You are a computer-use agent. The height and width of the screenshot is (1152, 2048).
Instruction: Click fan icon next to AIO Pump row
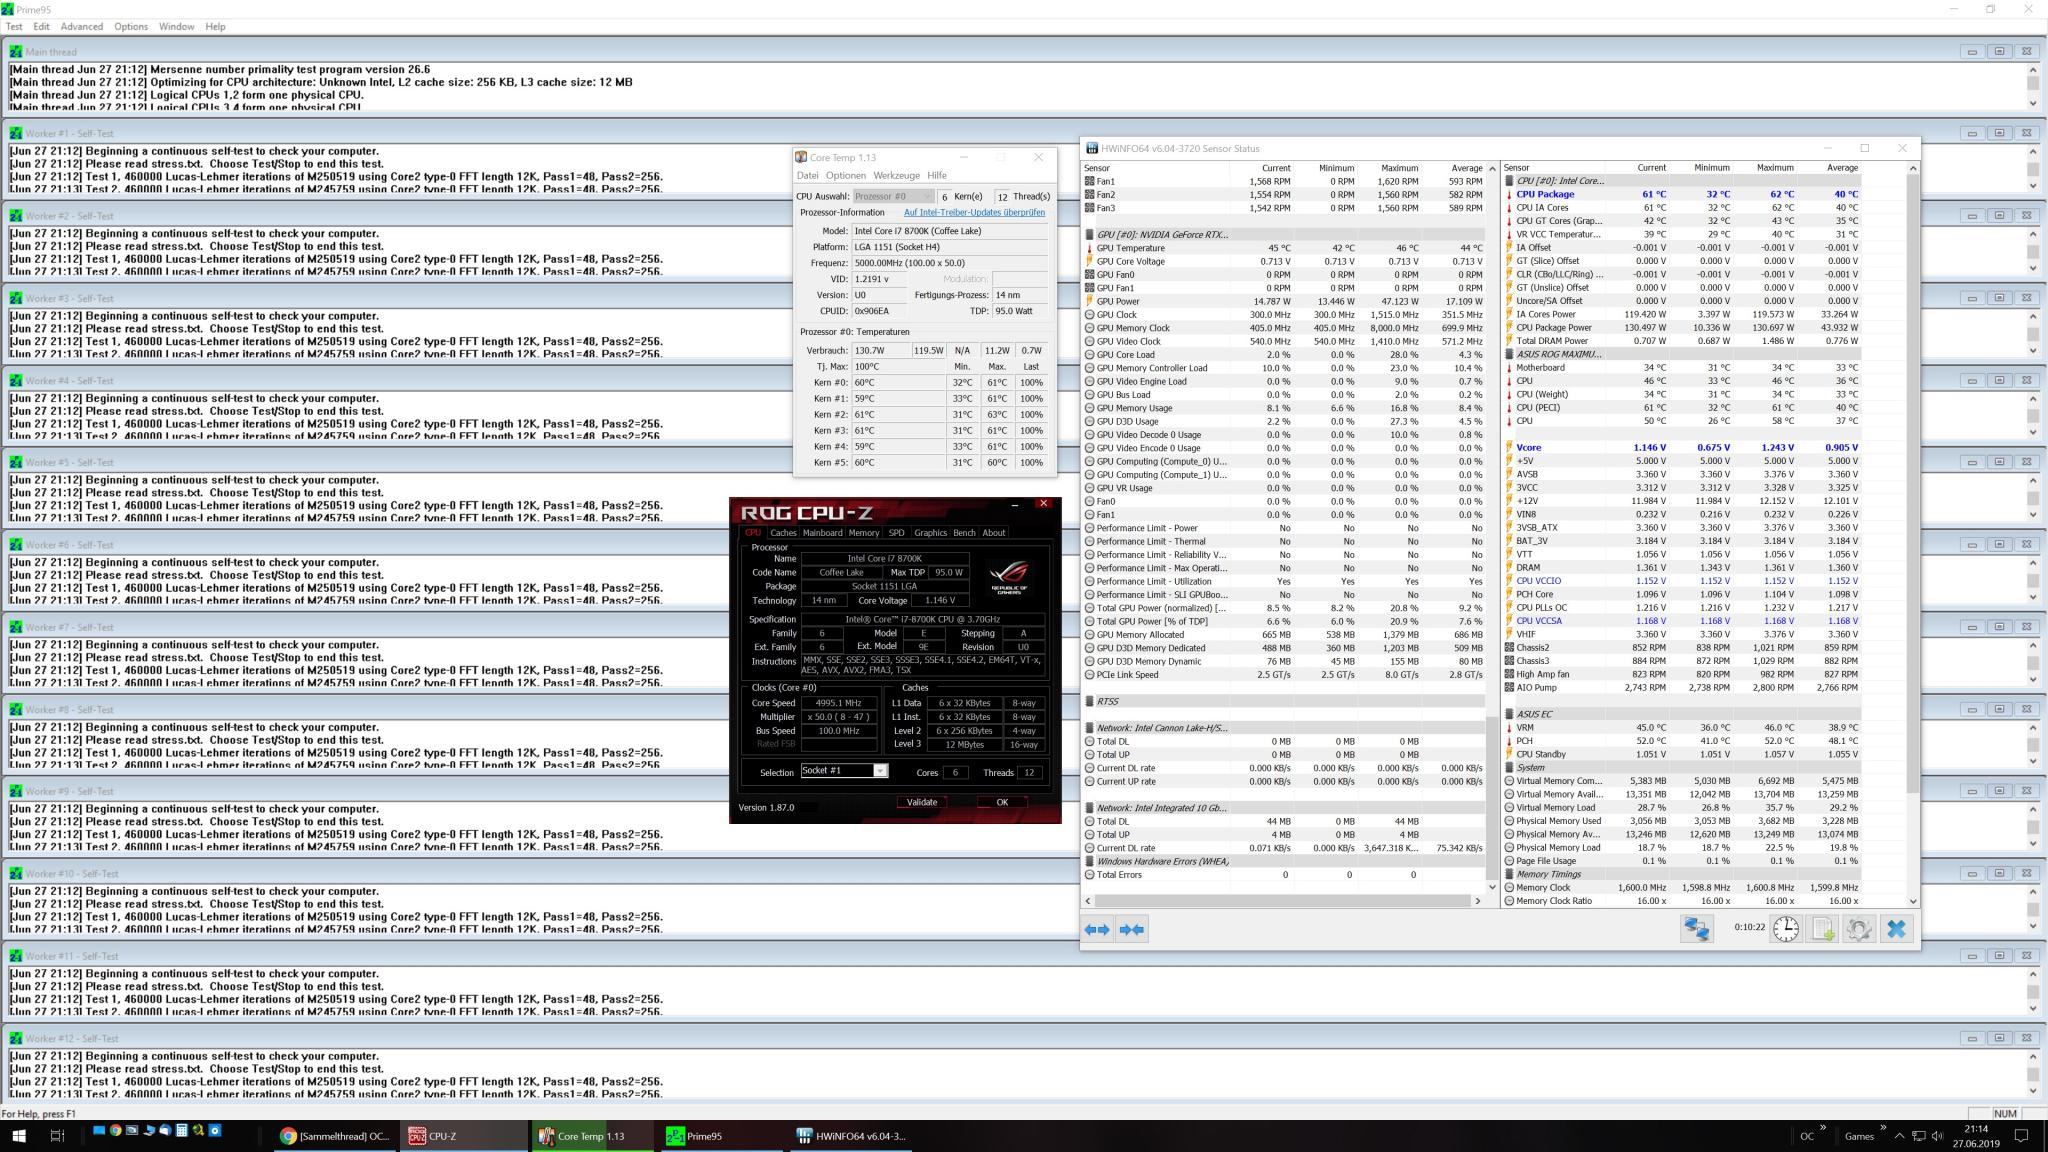pyautogui.click(x=1509, y=688)
